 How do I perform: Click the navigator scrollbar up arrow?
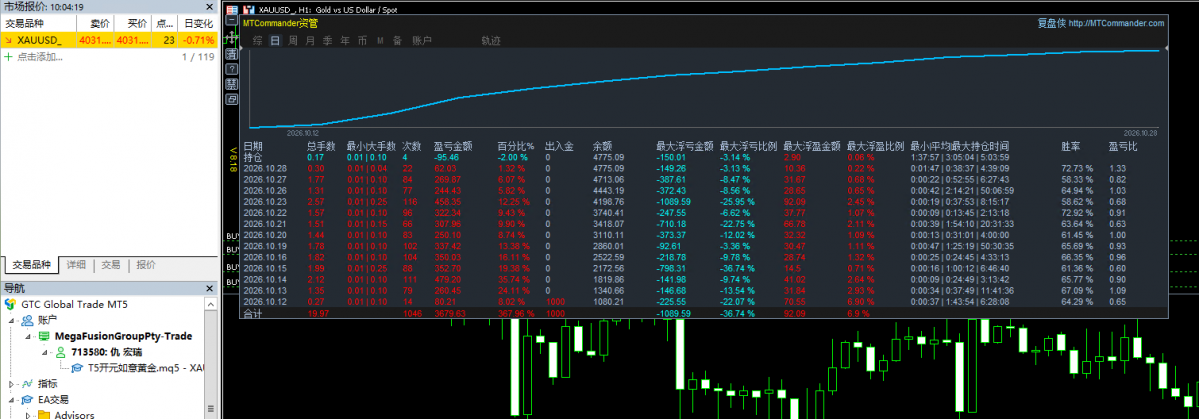point(210,304)
